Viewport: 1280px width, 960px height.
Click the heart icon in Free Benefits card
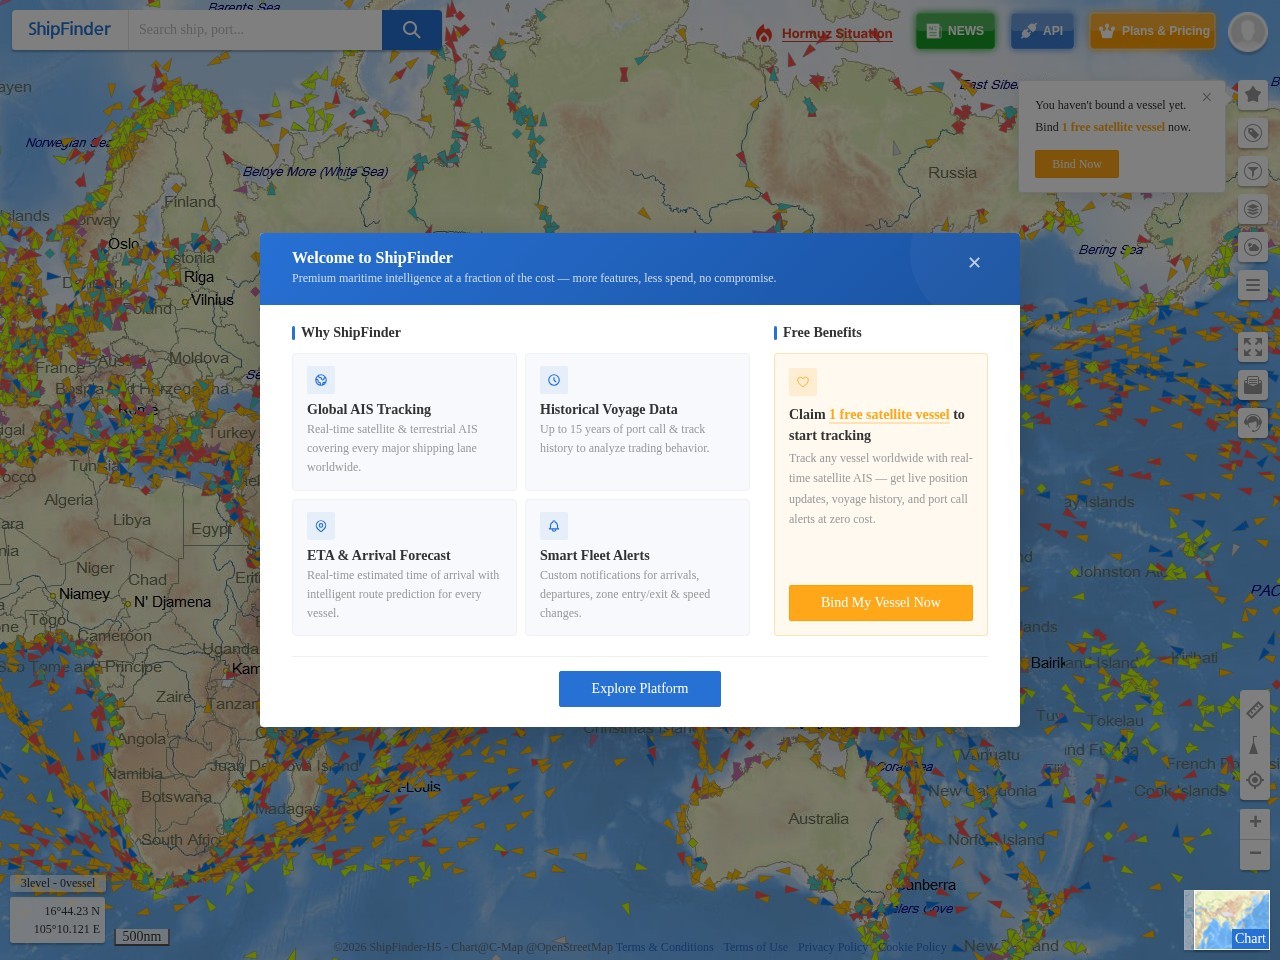[x=803, y=382]
